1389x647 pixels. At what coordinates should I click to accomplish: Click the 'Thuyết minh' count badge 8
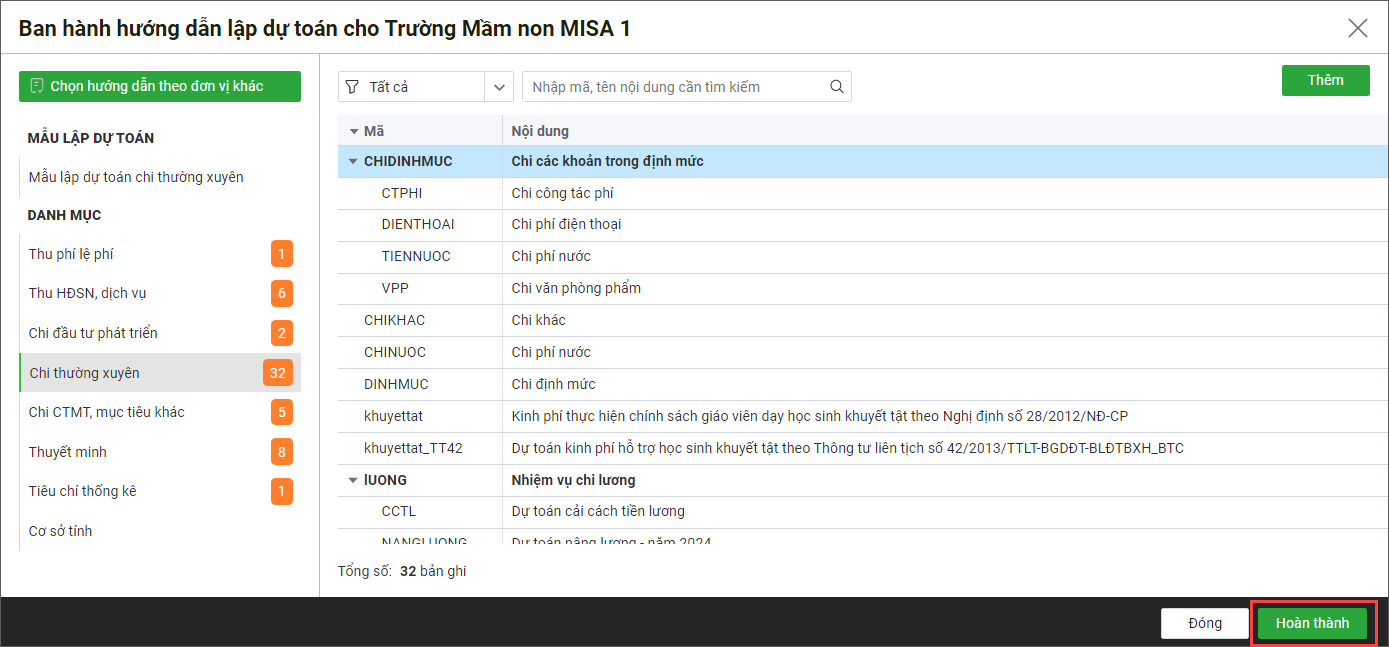282,452
